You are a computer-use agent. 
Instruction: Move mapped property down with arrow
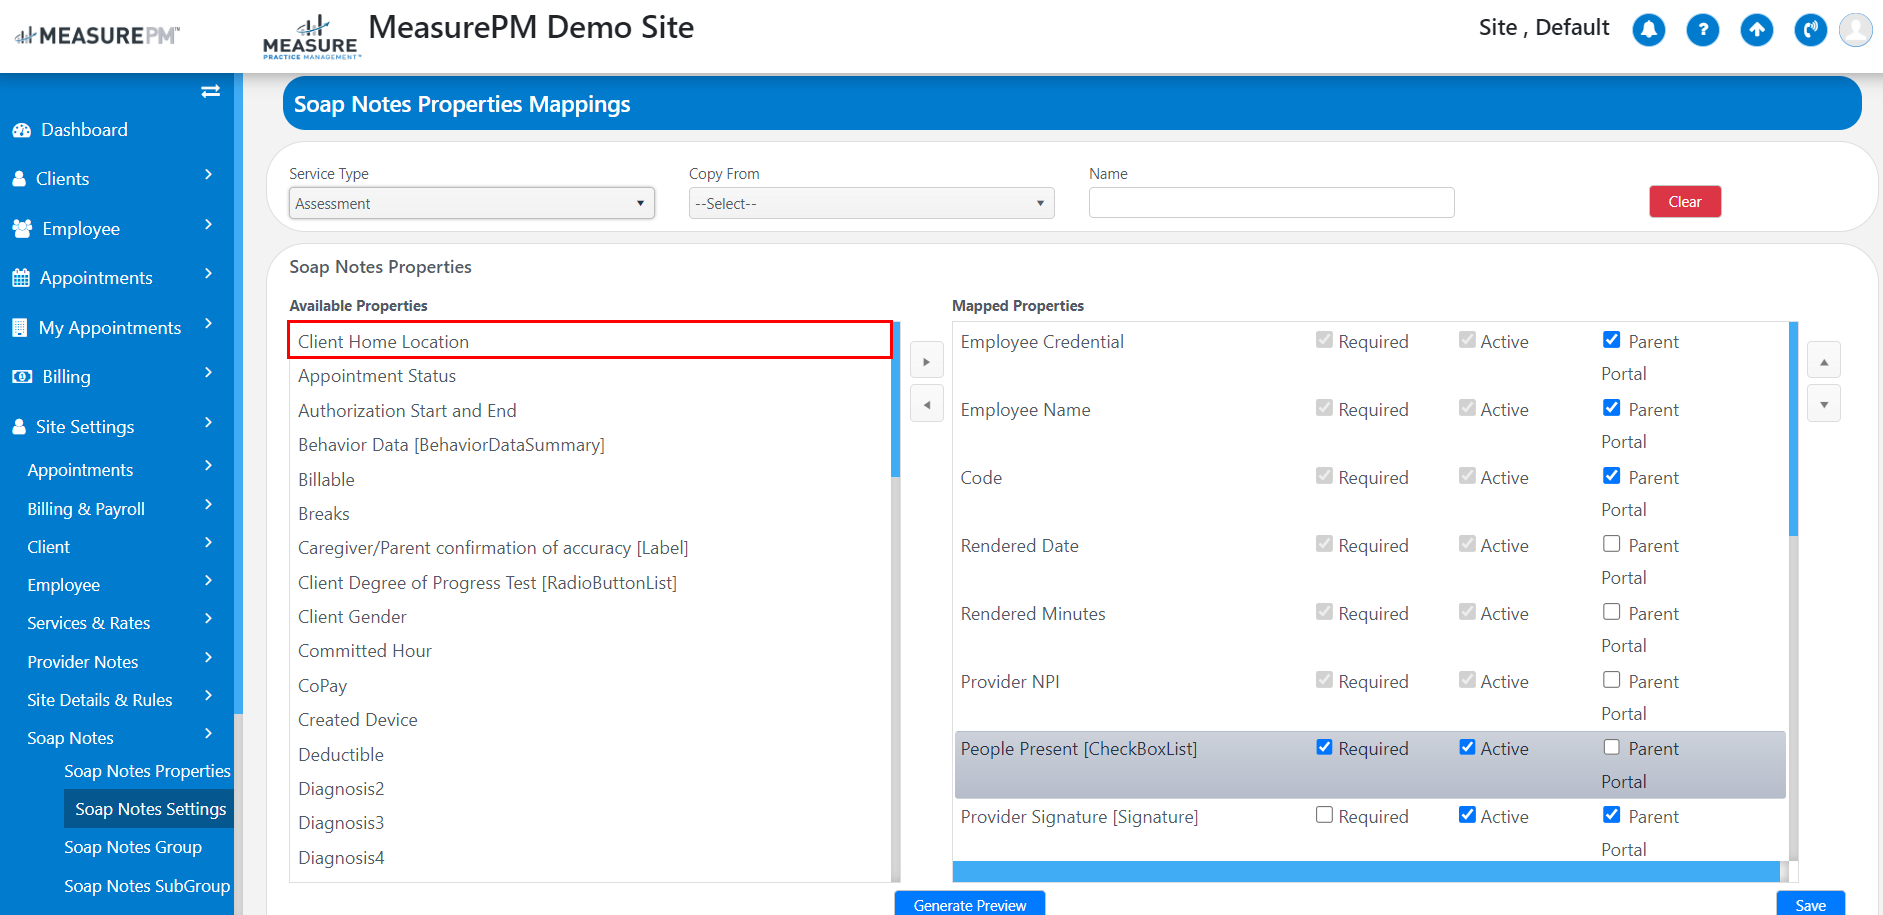(x=1824, y=405)
